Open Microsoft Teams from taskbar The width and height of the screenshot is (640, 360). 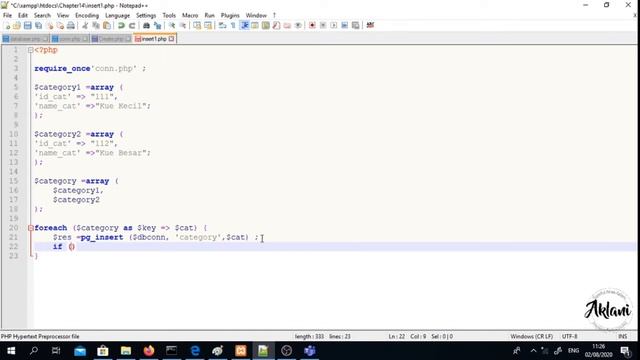309,351
